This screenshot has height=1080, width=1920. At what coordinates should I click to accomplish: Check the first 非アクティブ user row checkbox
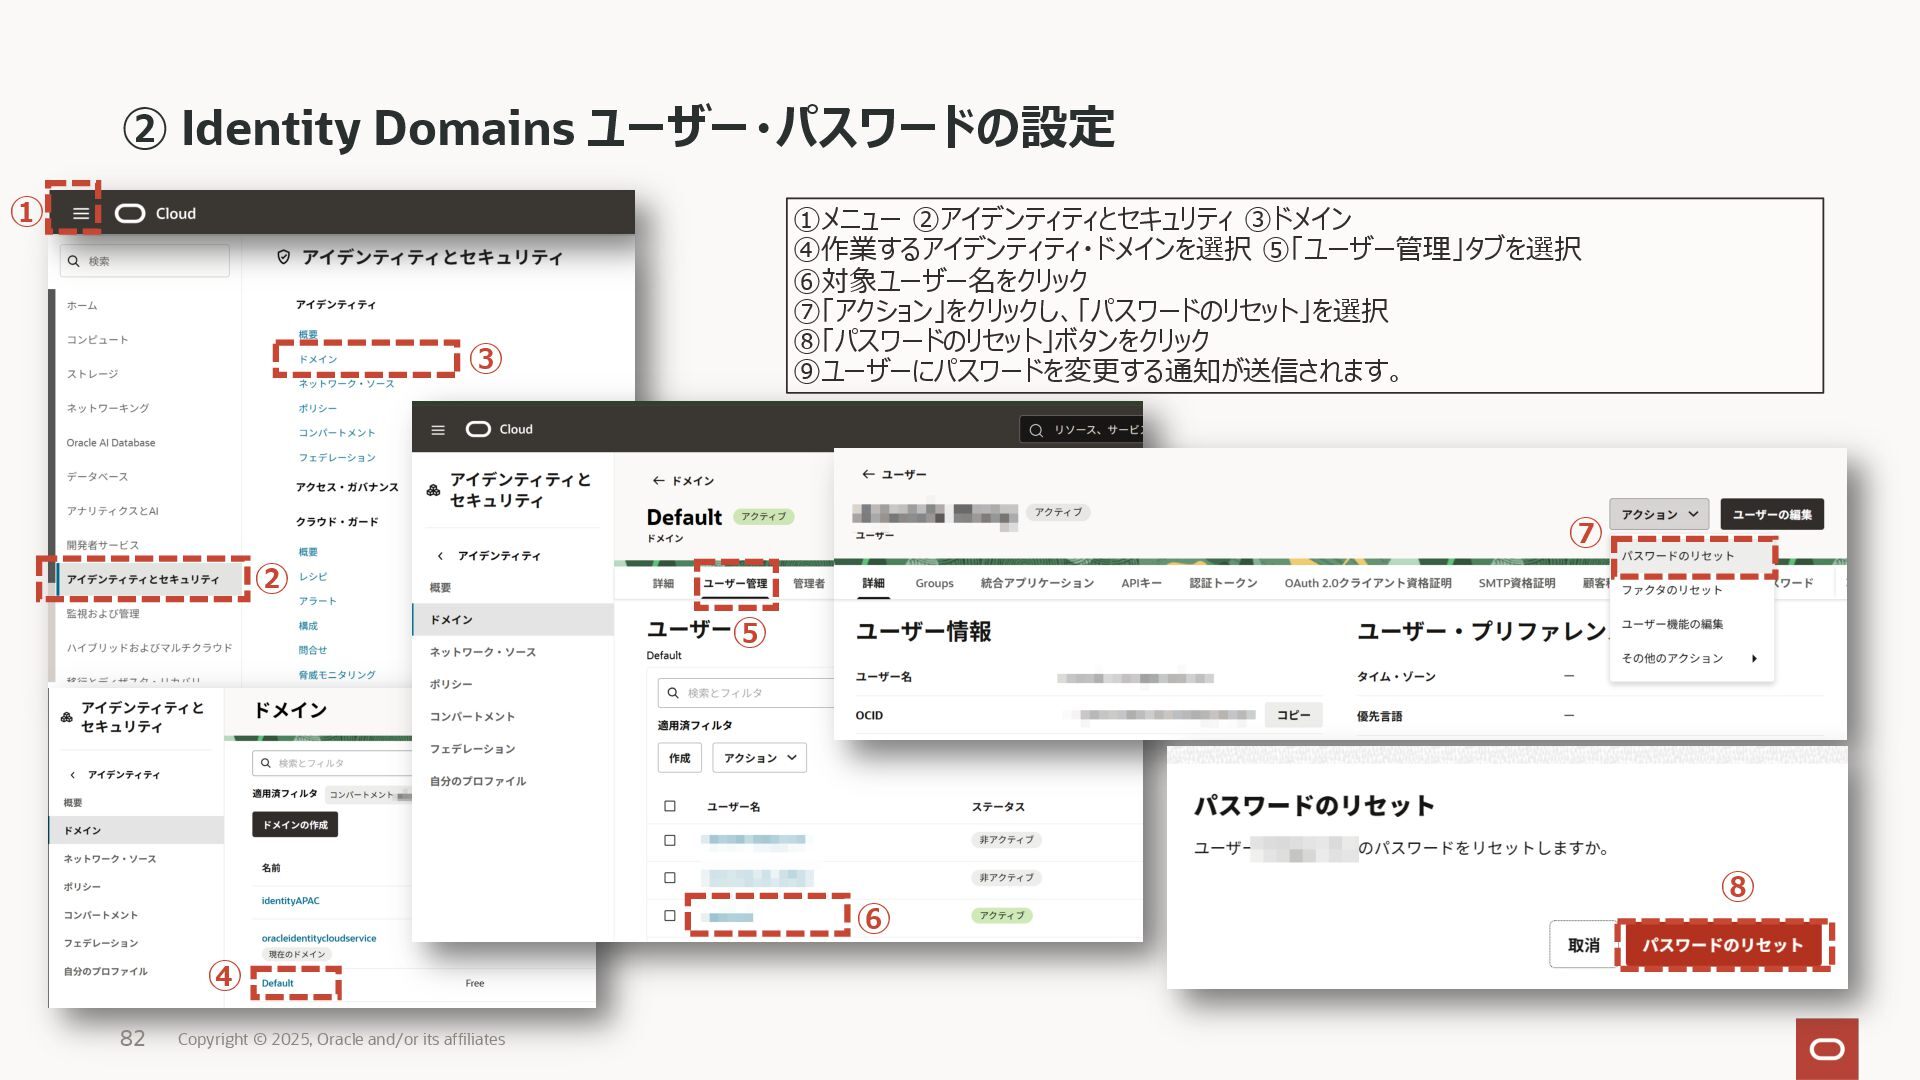pos(670,840)
